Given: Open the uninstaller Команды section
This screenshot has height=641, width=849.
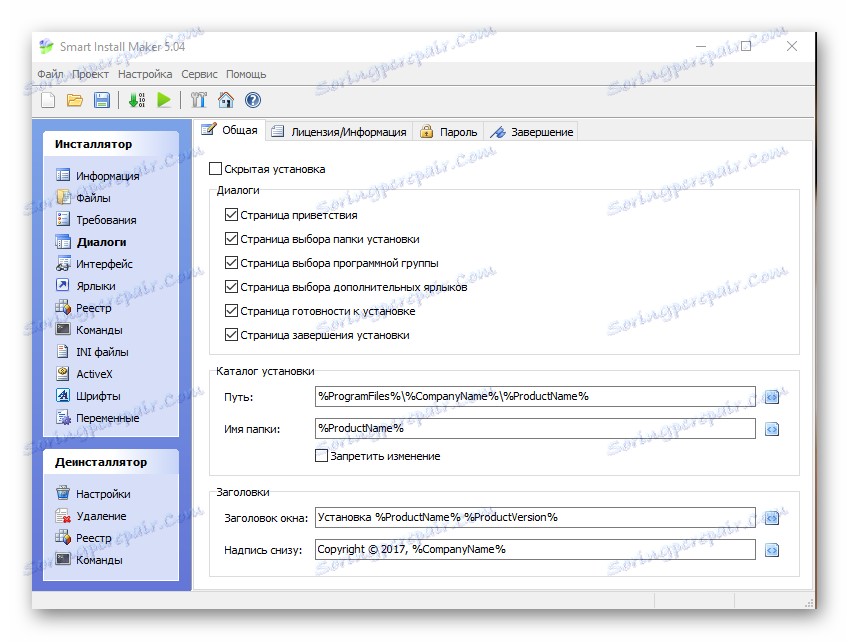Looking at the screenshot, I should coord(89,560).
